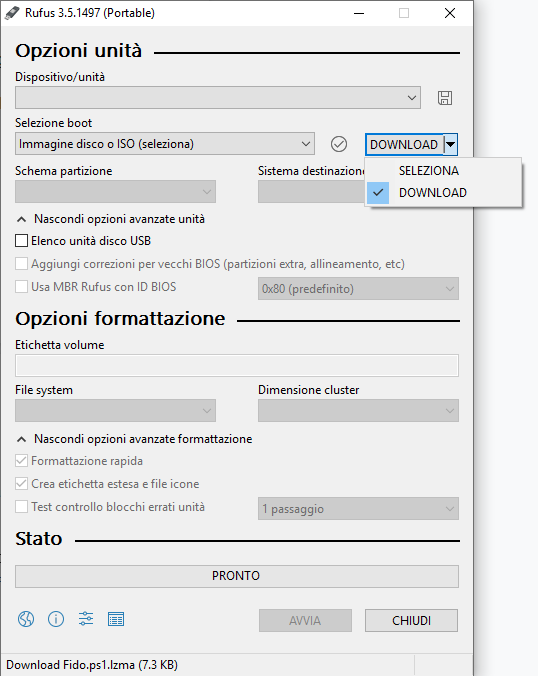Toggle Formattazione rapida checkbox
This screenshot has height=676, width=538.
coord(22,461)
